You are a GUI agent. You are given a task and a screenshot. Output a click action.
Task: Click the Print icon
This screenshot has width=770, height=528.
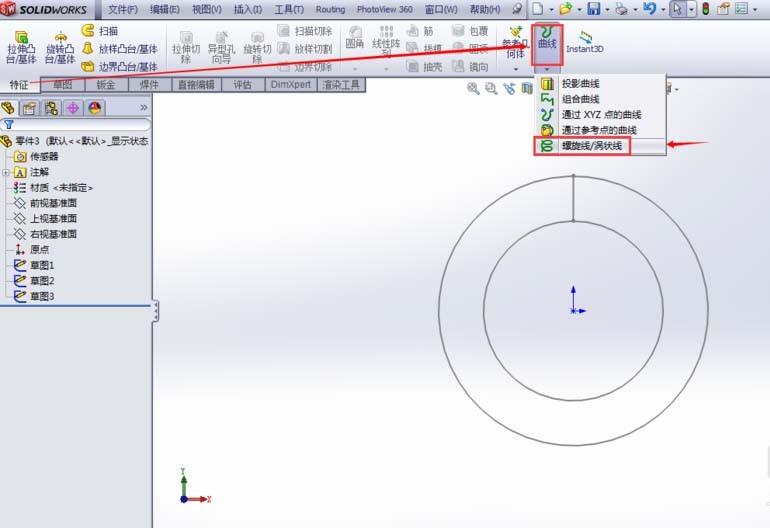622,8
